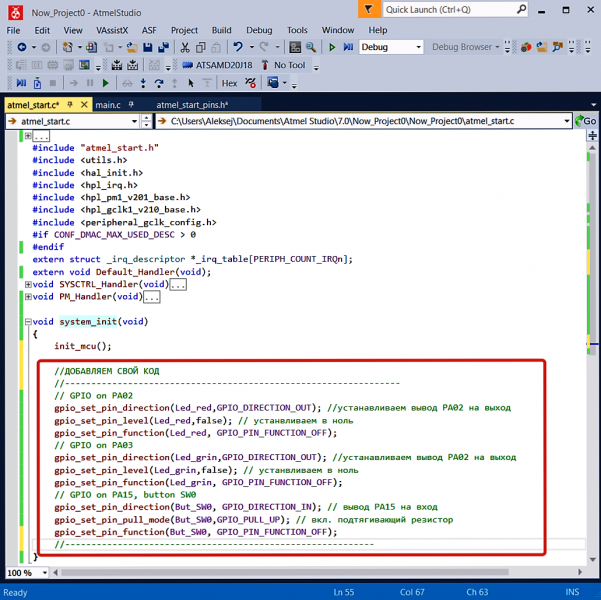Click the vertical scrollbar down arrow

(593, 559)
